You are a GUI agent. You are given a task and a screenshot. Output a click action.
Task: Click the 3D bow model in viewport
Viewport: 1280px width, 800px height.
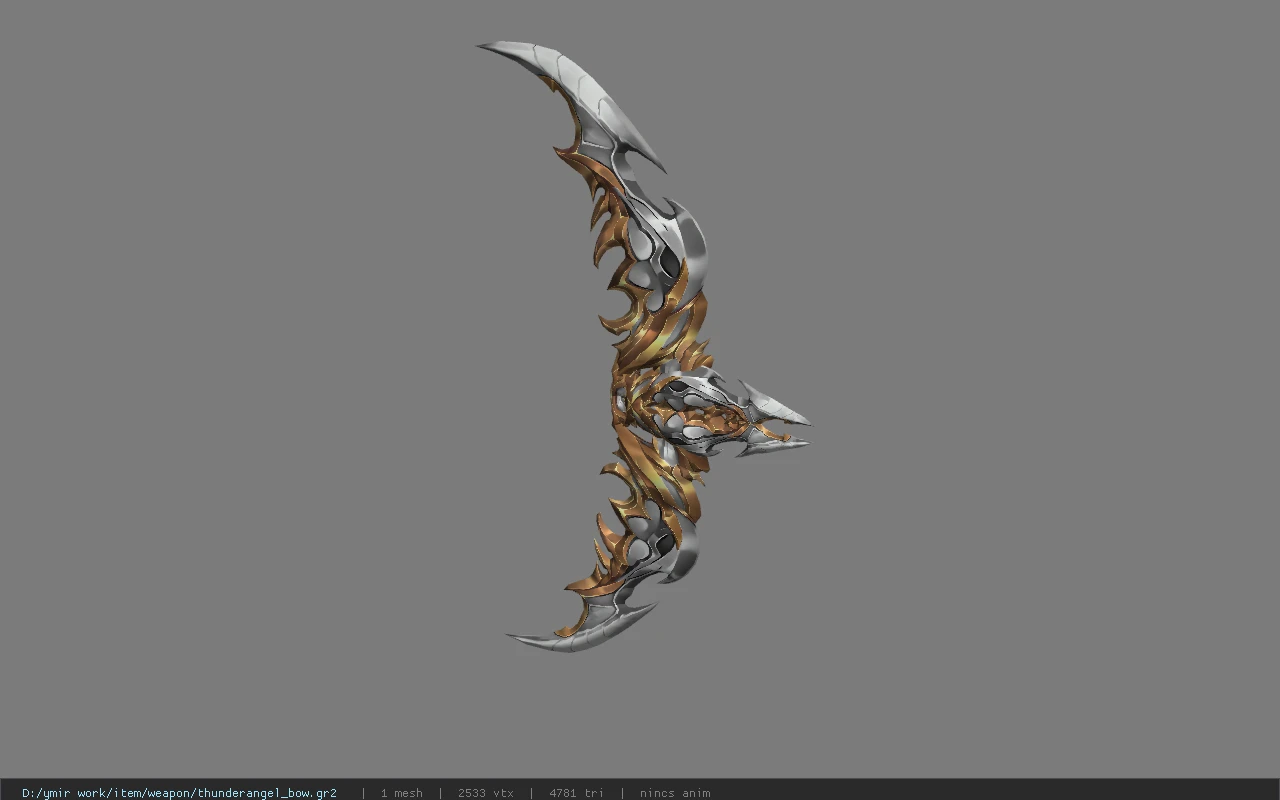pos(645,347)
